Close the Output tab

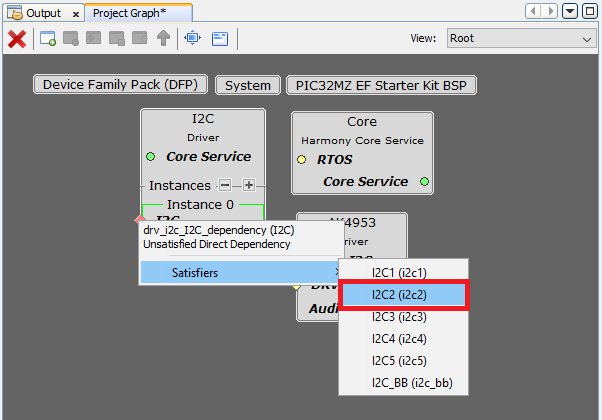click(x=75, y=13)
